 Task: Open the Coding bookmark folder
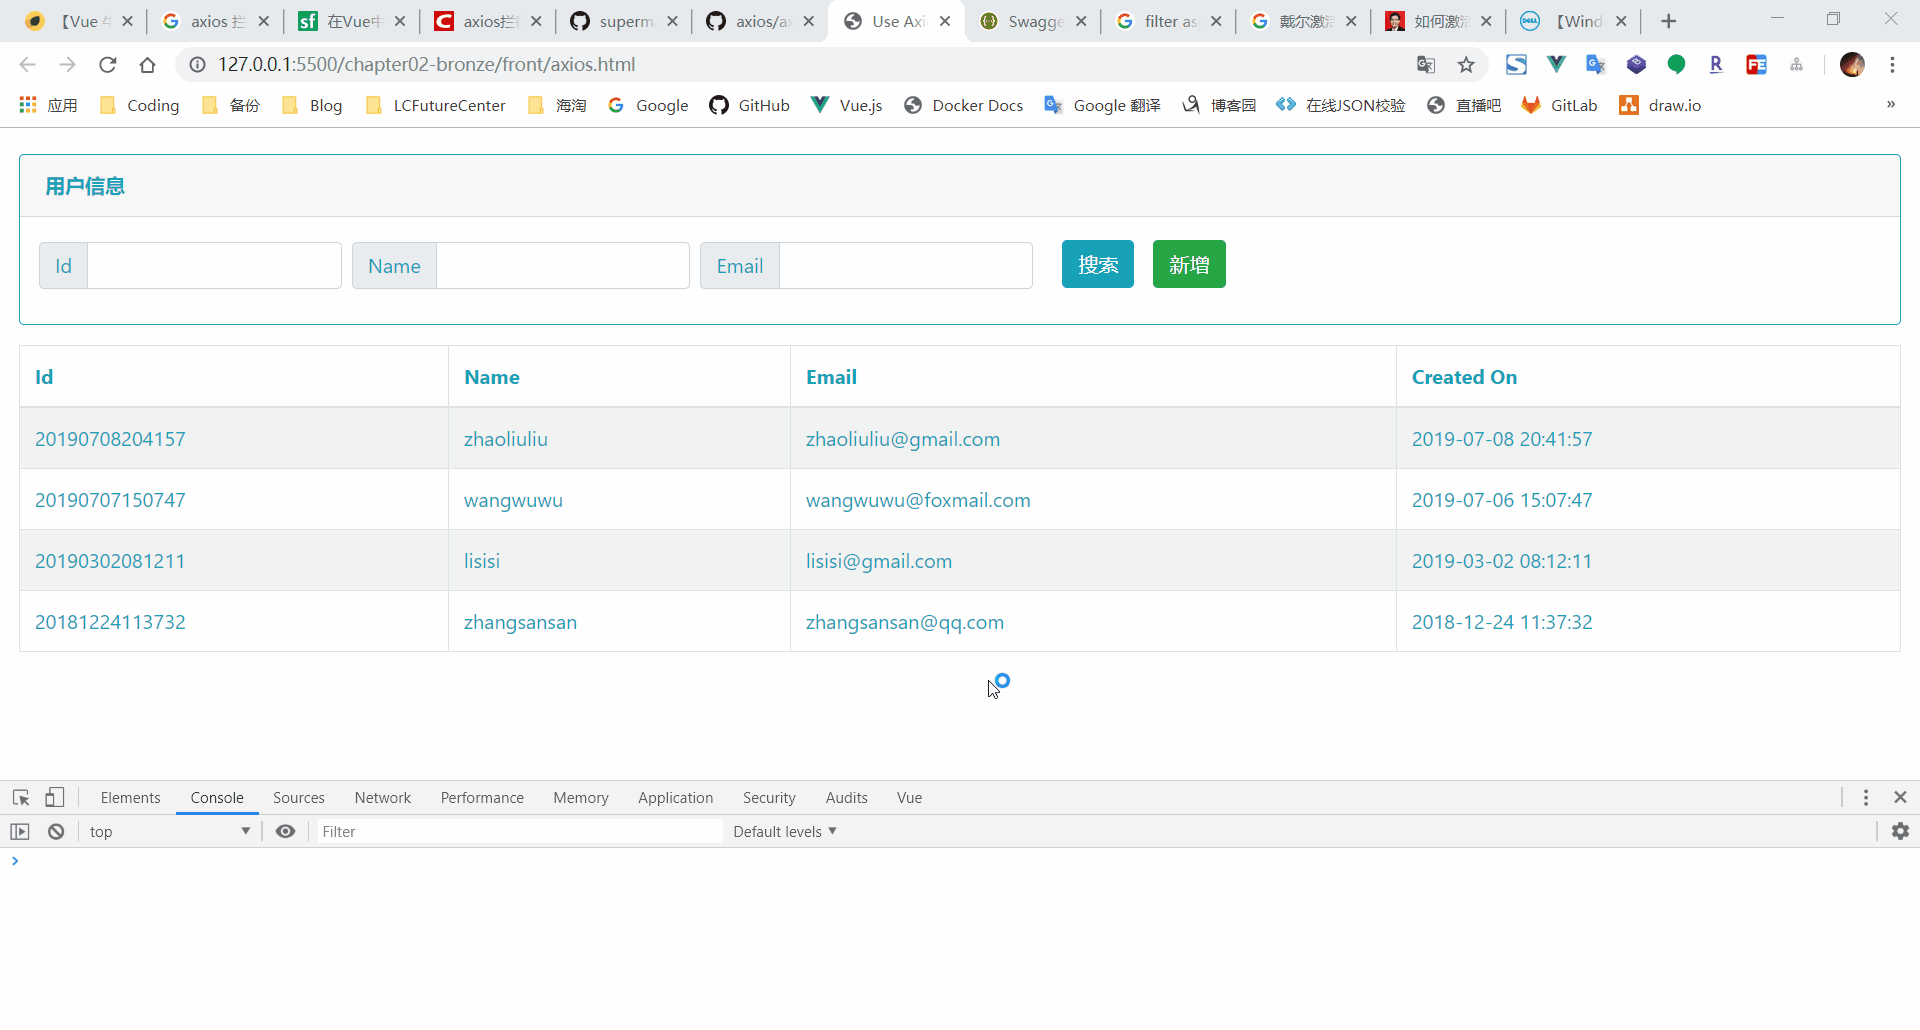(140, 105)
